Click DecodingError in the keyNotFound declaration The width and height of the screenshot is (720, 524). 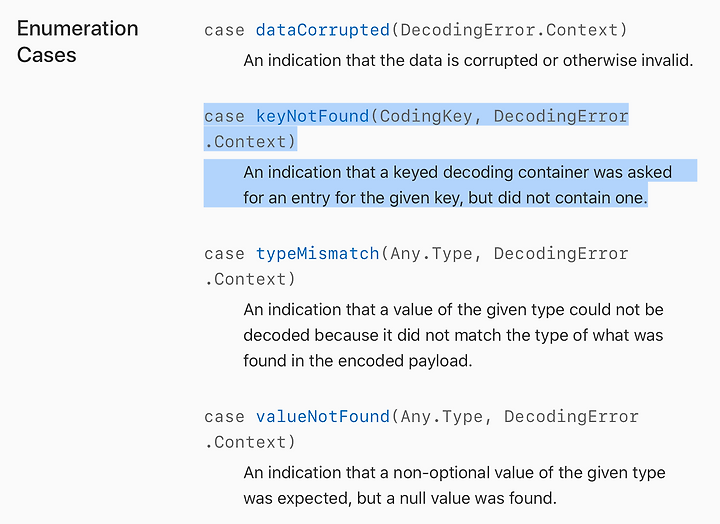pyautogui.click(x=561, y=116)
